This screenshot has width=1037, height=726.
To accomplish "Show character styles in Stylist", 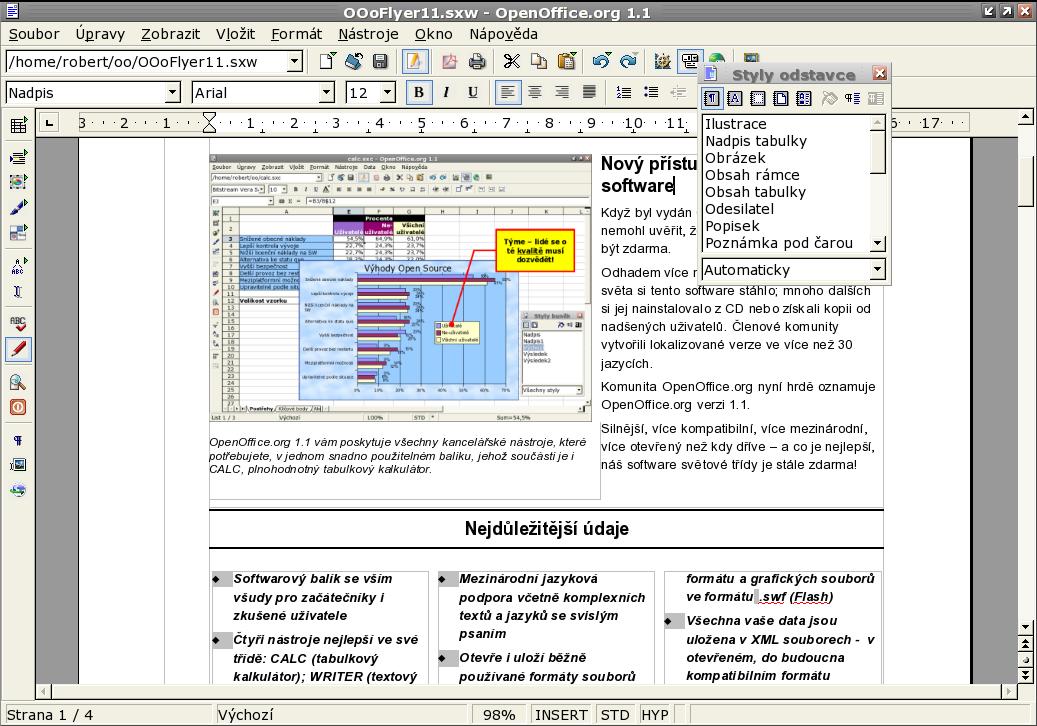I will [735, 99].
